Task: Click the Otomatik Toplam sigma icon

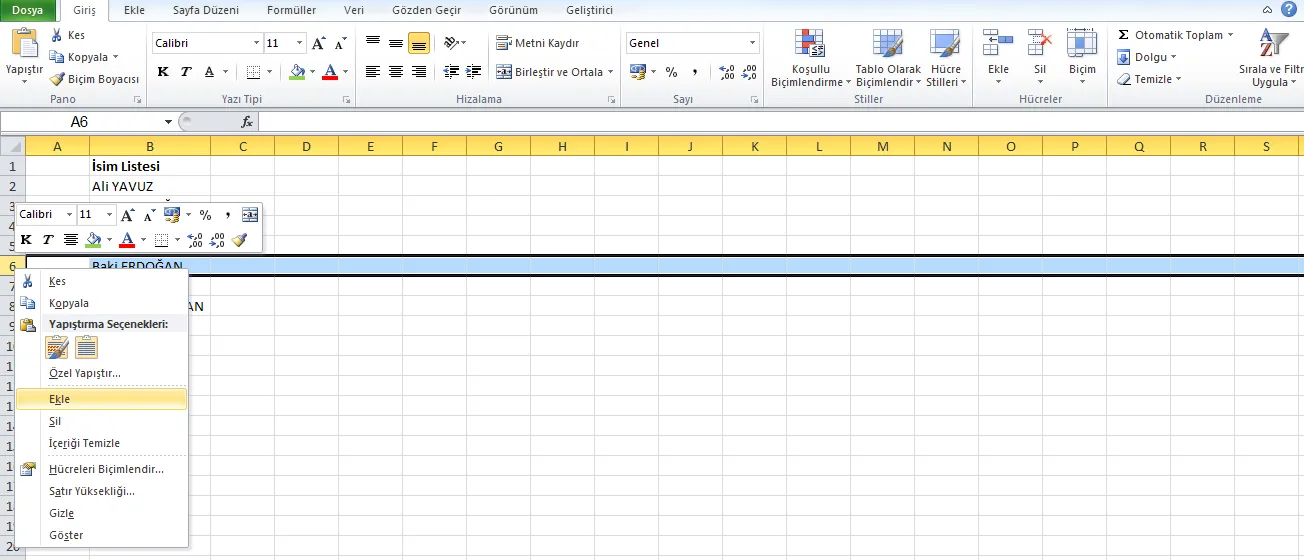Action: pos(1124,35)
